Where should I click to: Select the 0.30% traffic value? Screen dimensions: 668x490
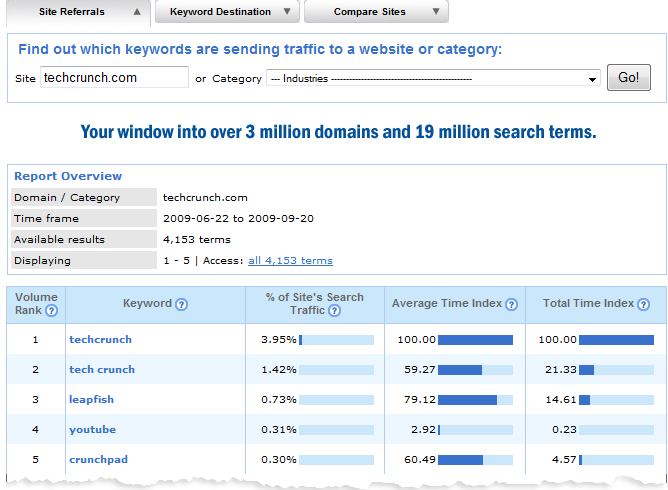(279, 459)
